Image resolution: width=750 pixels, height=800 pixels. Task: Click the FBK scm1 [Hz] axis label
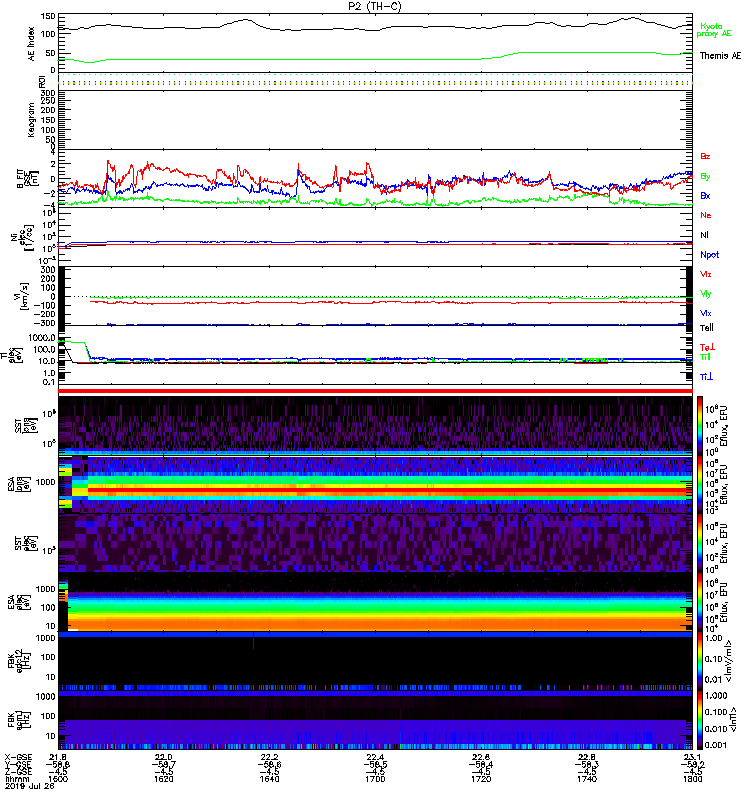(18, 720)
